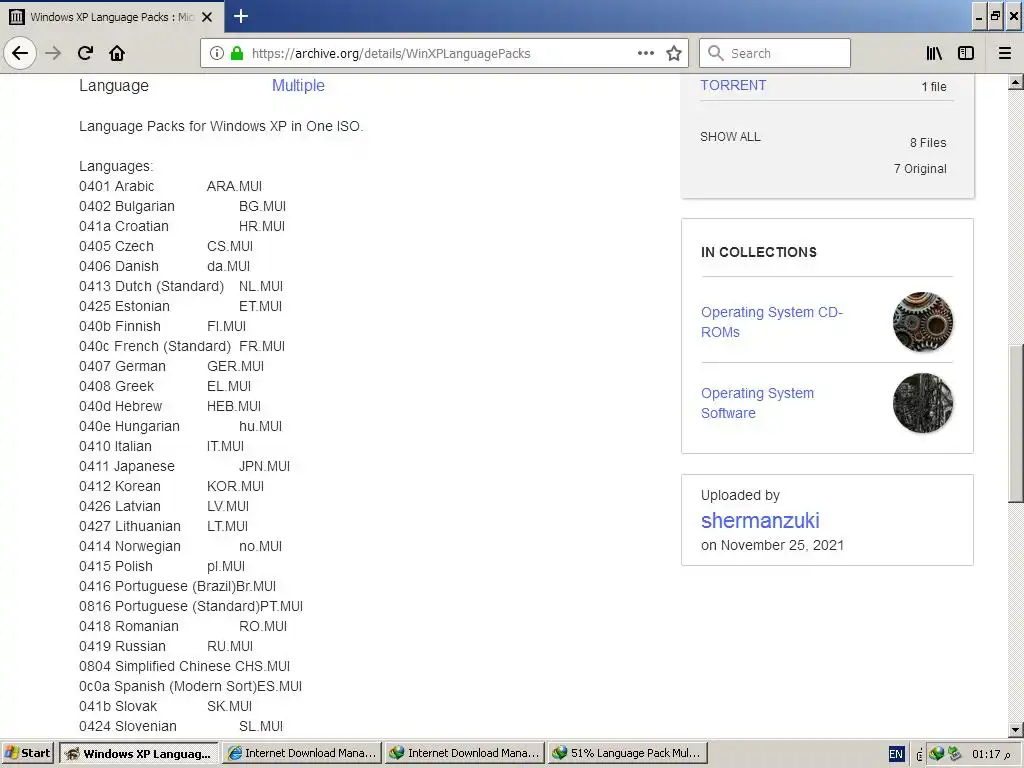The height and width of the screenshot is (768, 1024).
Task: Click the '8 Files' count text
Action: pyautogui.click(x=928, y=142)
